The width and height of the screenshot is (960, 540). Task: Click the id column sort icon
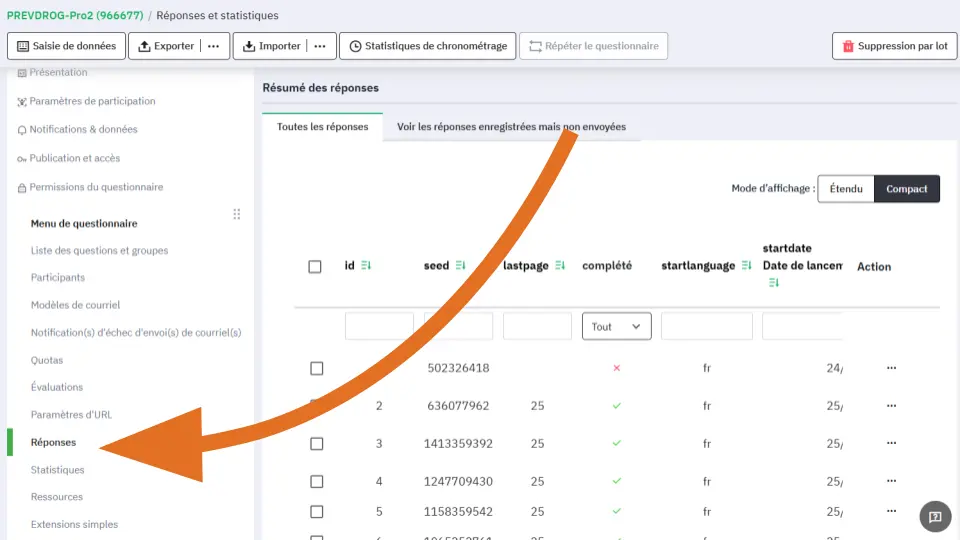point(366,265)
